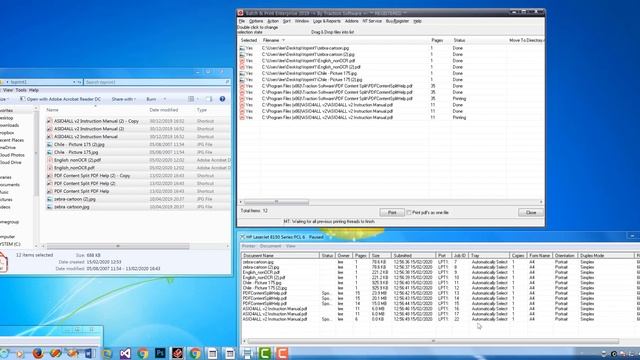Click the PDF icon of English_nonOCR.pdf in Batch & Print
This screenshot has height=360, width=640.
point(242,61)
